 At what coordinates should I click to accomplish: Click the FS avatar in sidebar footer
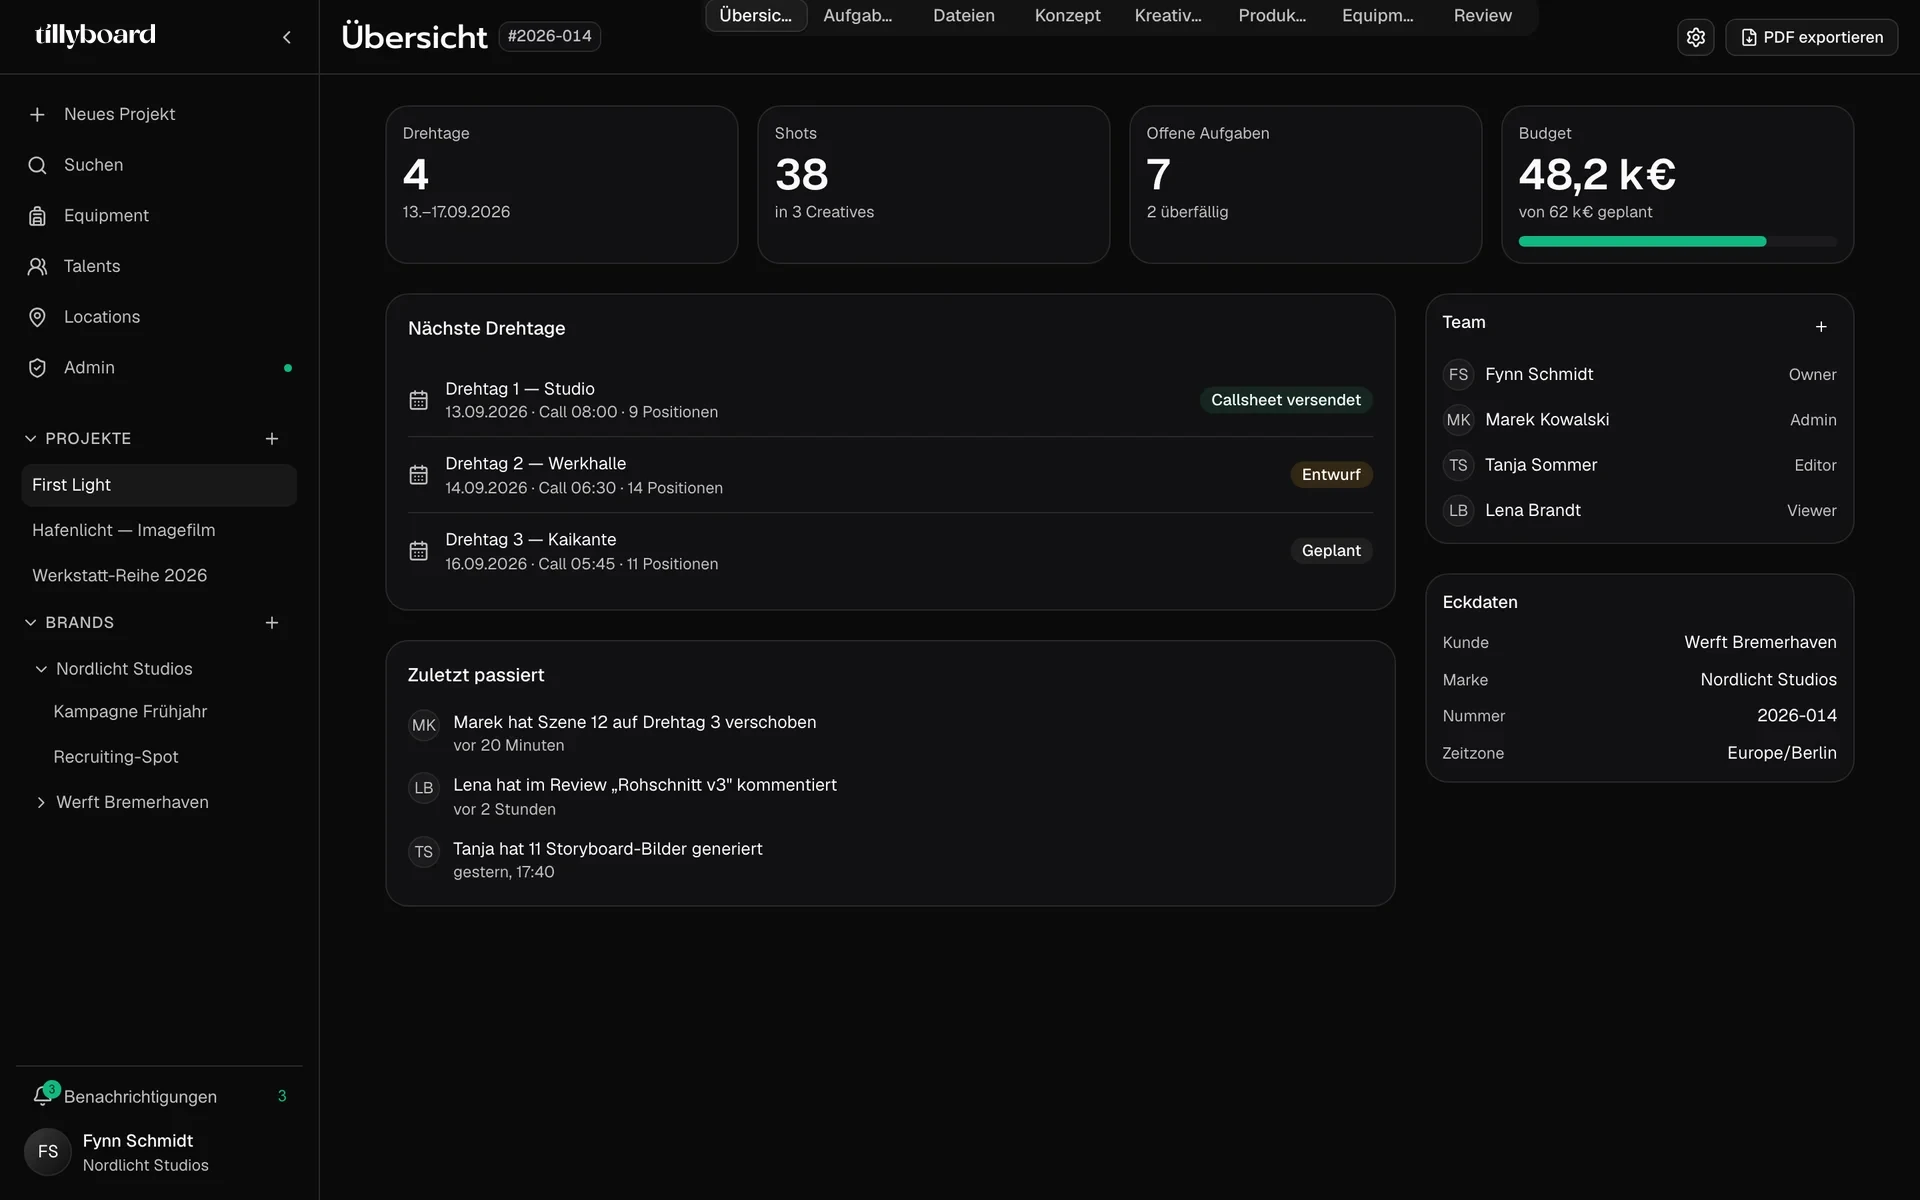48,1152
